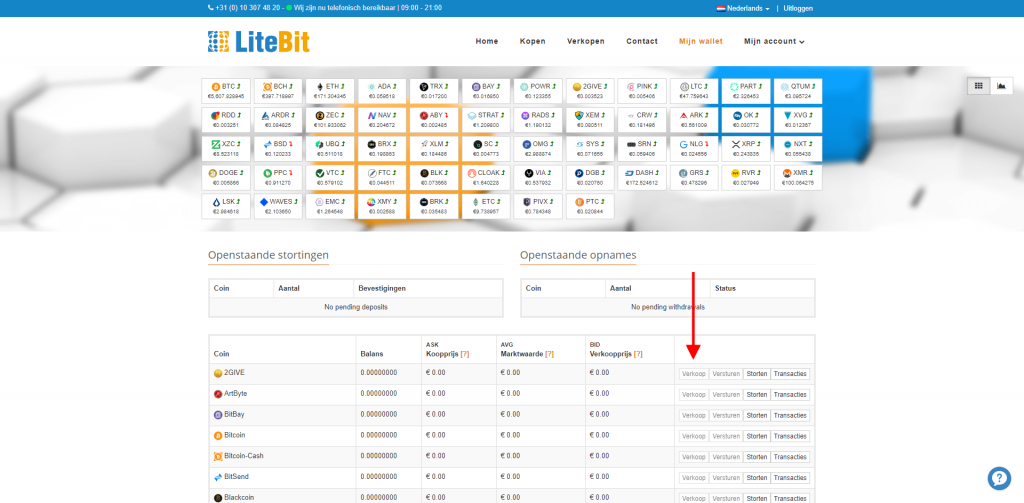Click the Coin header in holdings table
Image resolution: width=1024 pixels, height=503 pixels.
coord(221,353)
